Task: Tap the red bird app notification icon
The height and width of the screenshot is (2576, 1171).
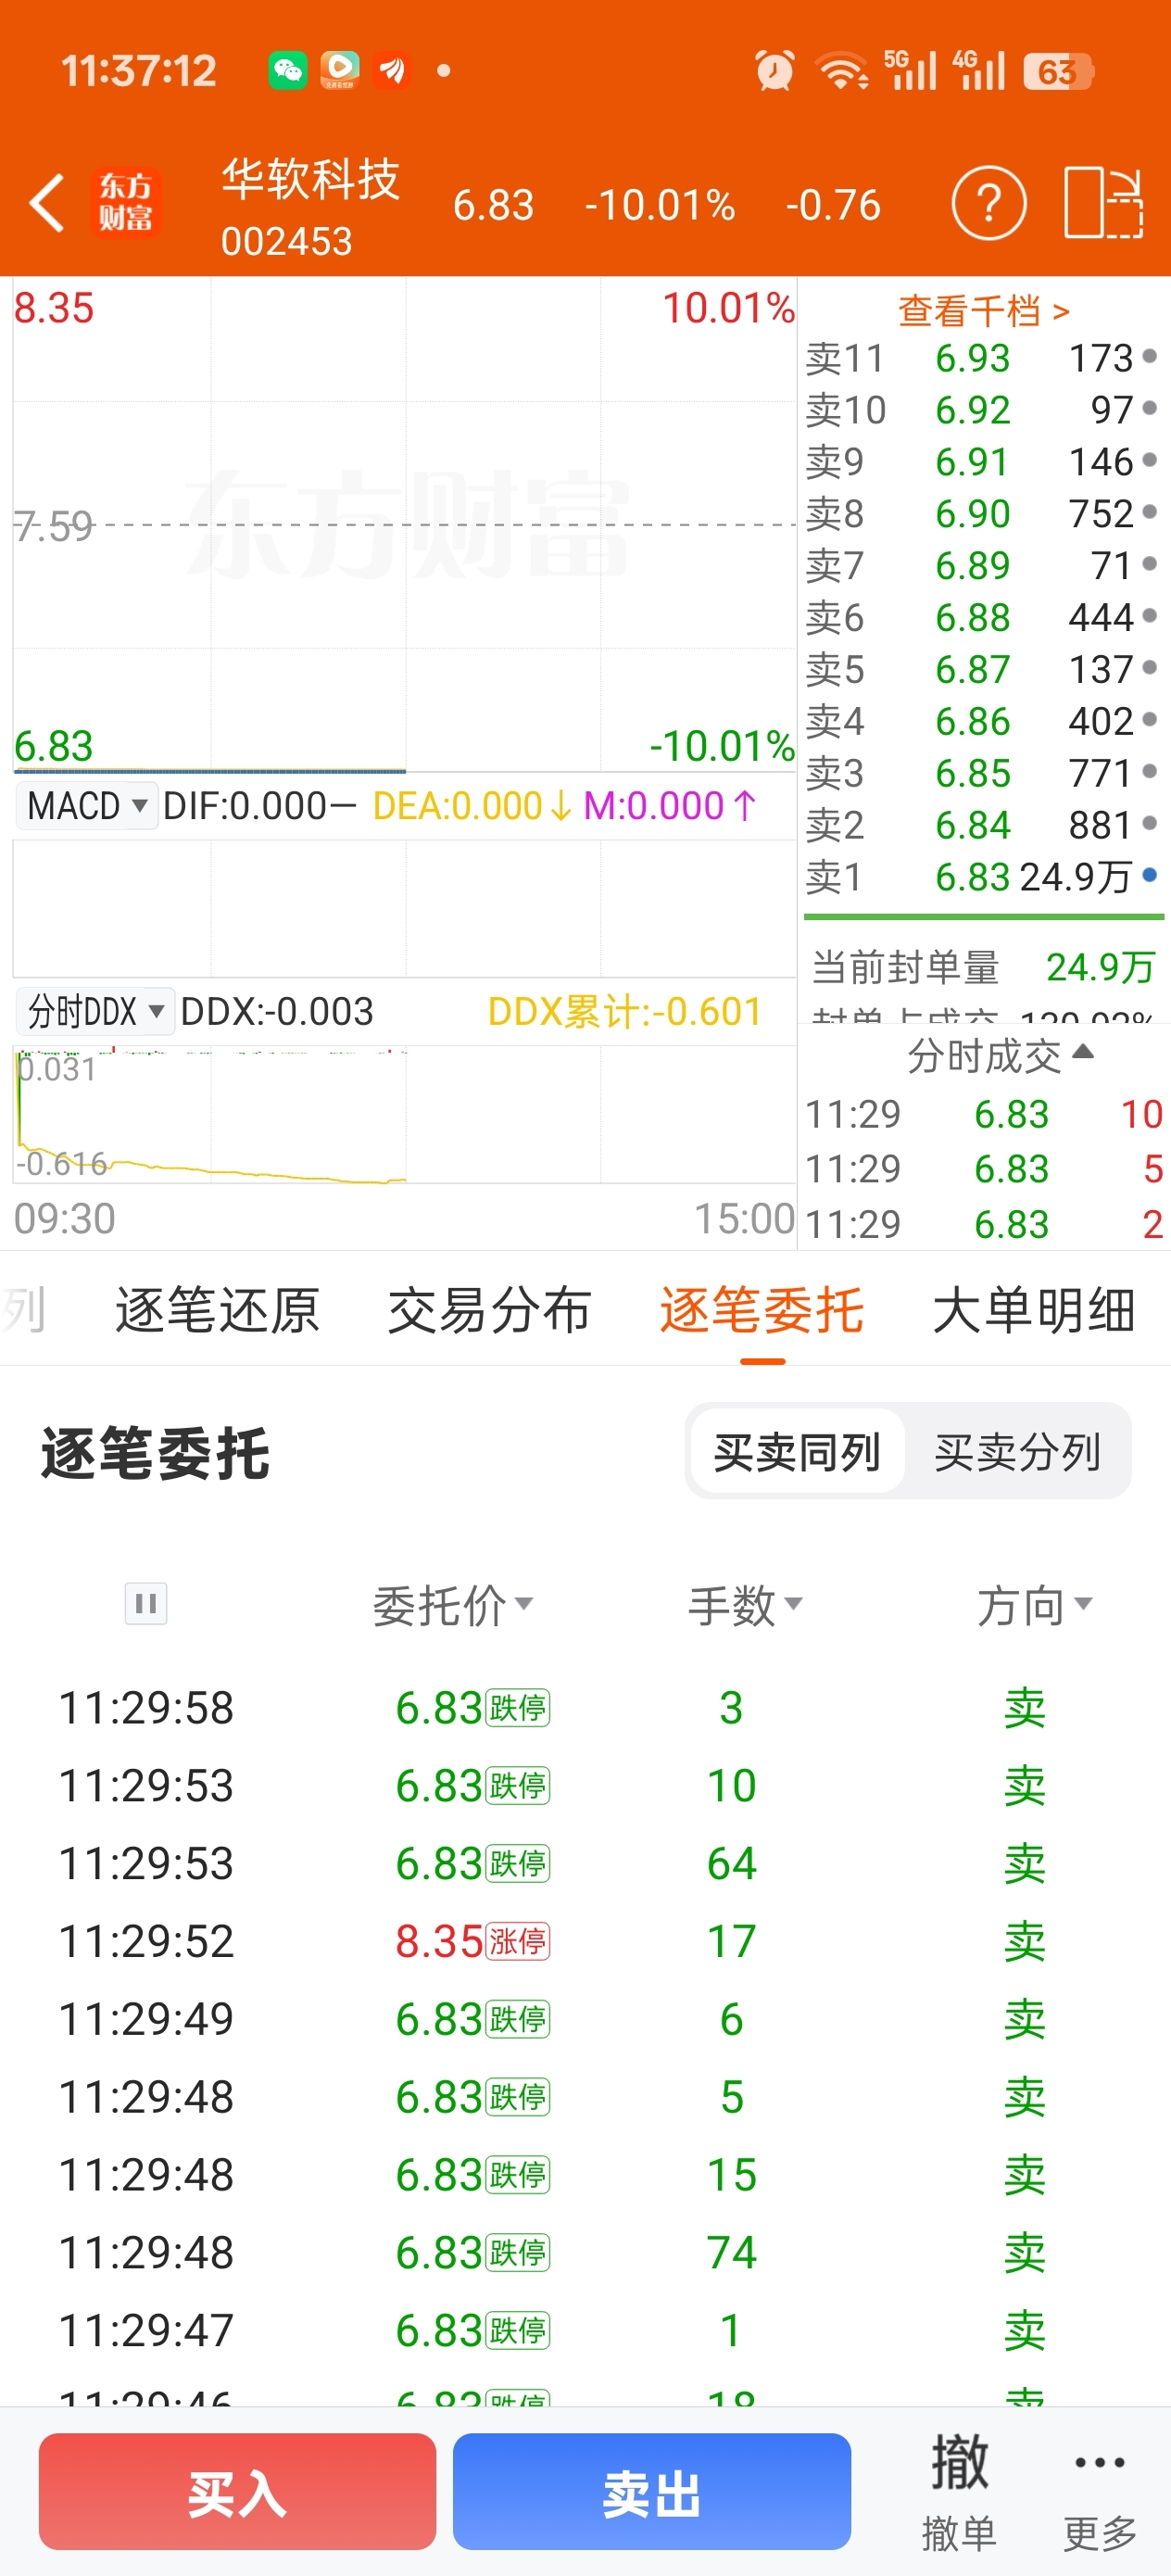Action: point(392,70)
